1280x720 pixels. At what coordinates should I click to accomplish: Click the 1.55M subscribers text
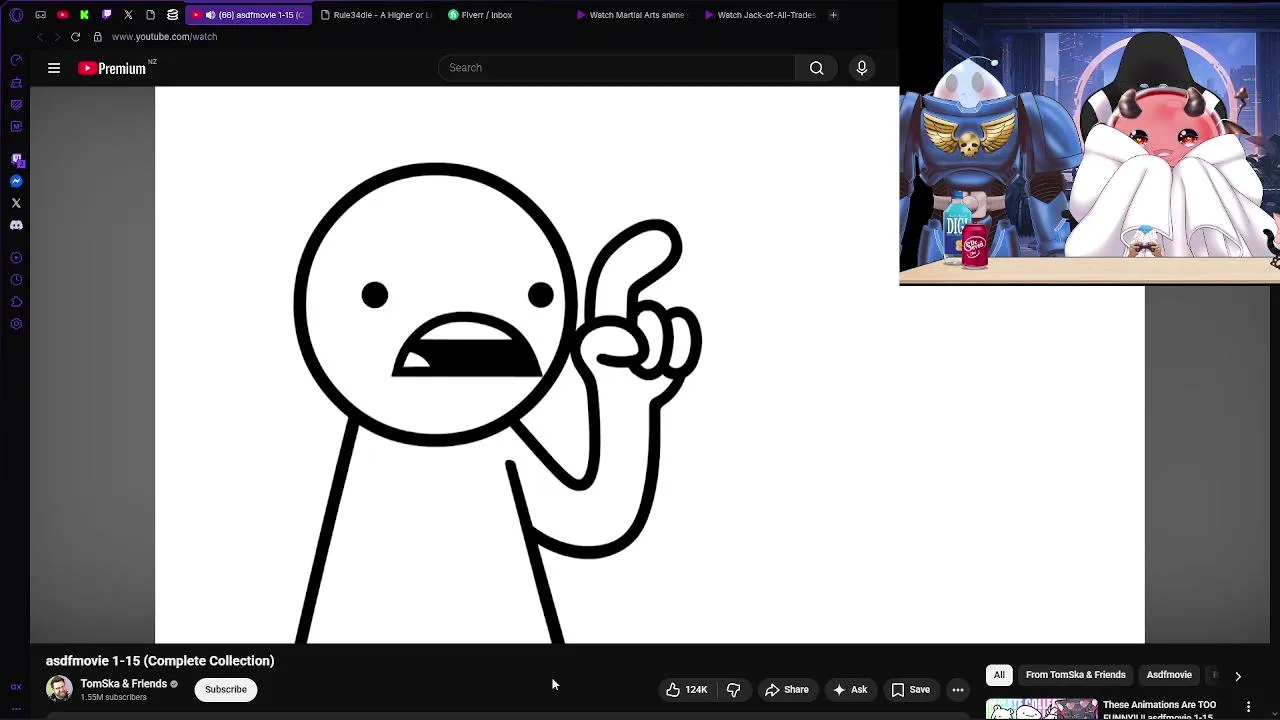pyautogui.click(x=113, y=697)
